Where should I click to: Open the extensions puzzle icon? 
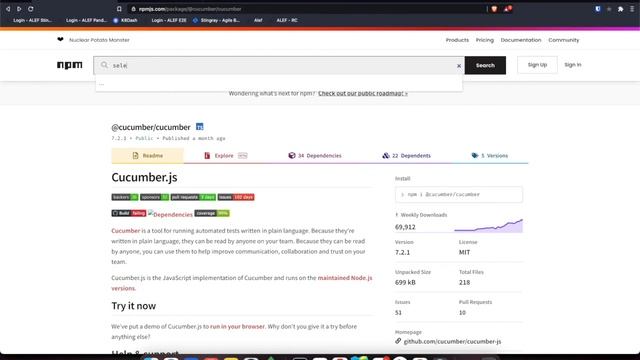pyautogui.click(x=620, y=9)
